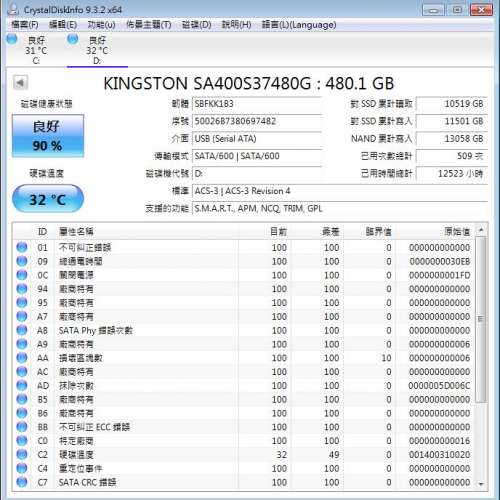Click threshold value 10 of attribute AA
Viewport: 500px width, 500px height.
(x=386, y=358)
